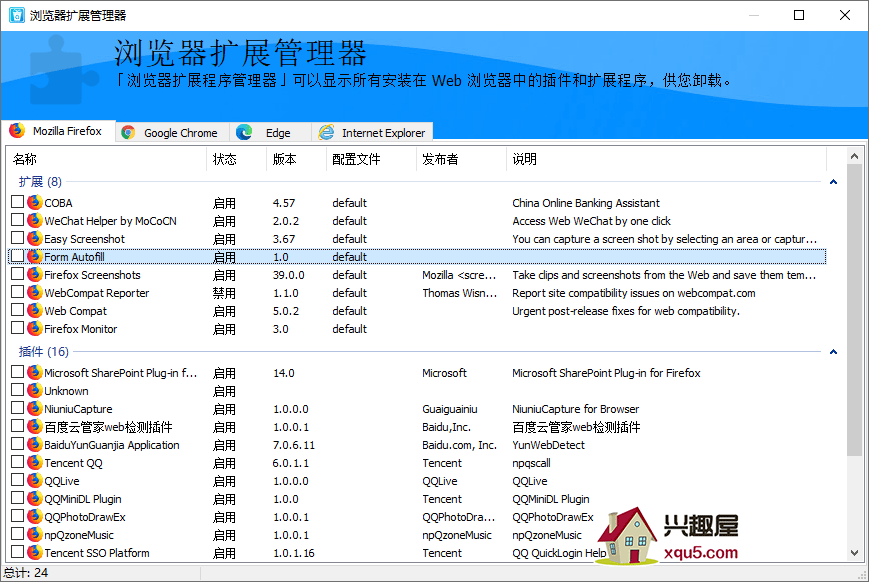Screen dimensions: 869x582
Task: Open the Google Chrome tab
Action: pyautogui.click(x=172, y=132)
